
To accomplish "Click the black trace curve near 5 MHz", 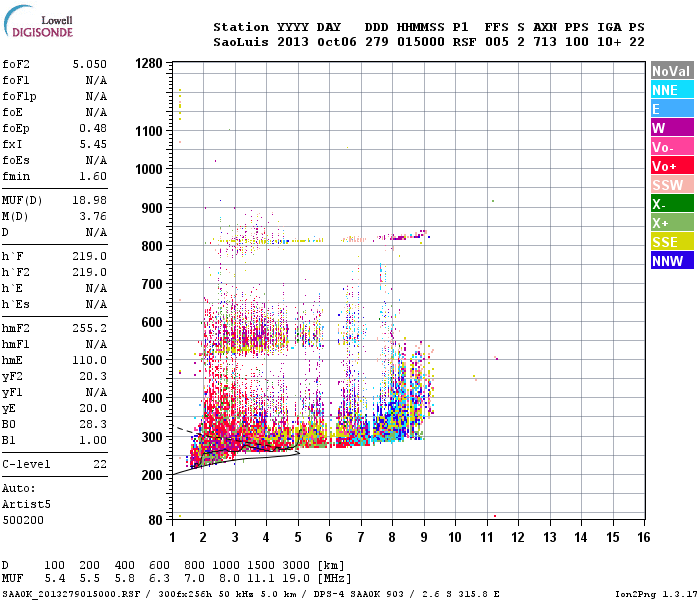I will [297, 444].
